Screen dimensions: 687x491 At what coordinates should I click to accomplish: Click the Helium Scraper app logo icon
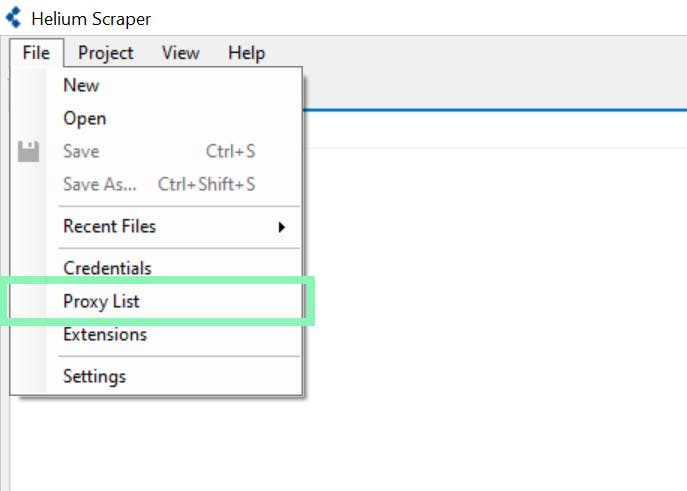coord(14,18)
